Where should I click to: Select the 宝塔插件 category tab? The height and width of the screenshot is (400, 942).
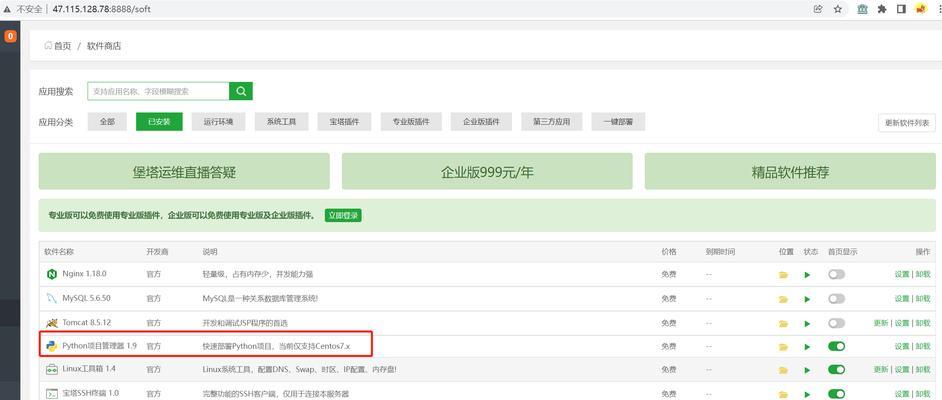click(344, 122)
